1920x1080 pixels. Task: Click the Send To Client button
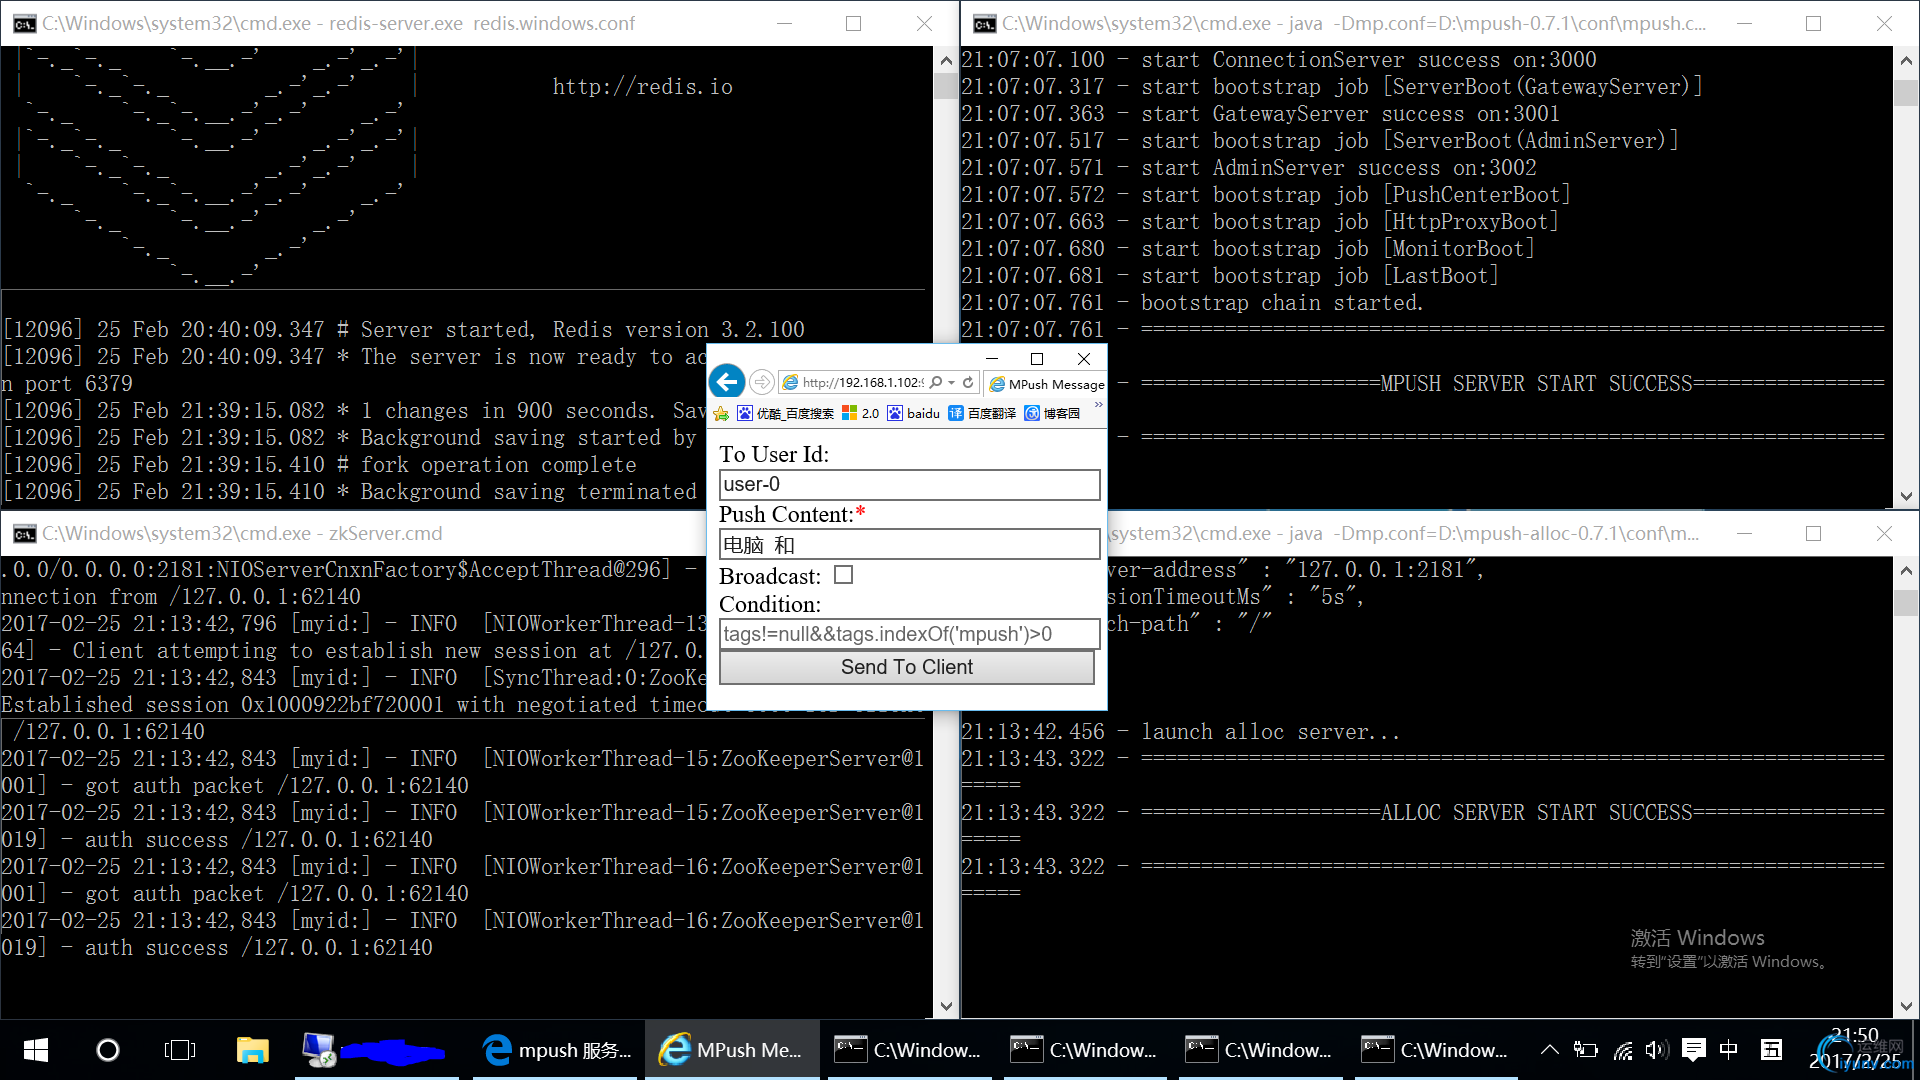[x=907, y=667]
